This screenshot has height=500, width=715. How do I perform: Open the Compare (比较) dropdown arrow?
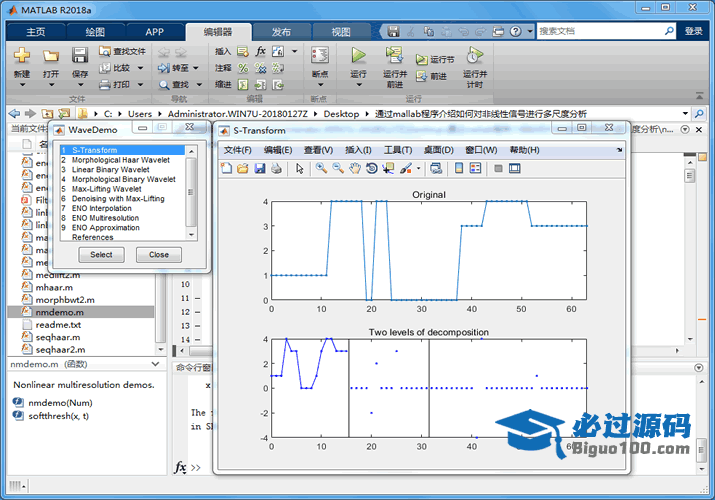(140, 68)
